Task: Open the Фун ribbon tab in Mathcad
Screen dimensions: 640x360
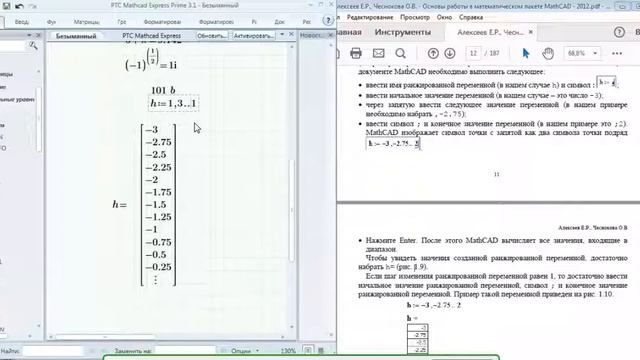Action: click(51, 22)
